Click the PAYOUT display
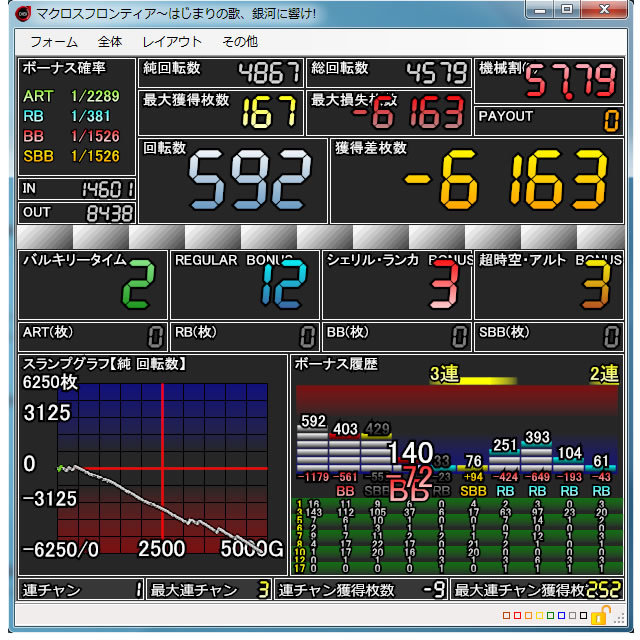Image resolution: width=640 pixels, height=640 pixels. (x=549, y=120)
